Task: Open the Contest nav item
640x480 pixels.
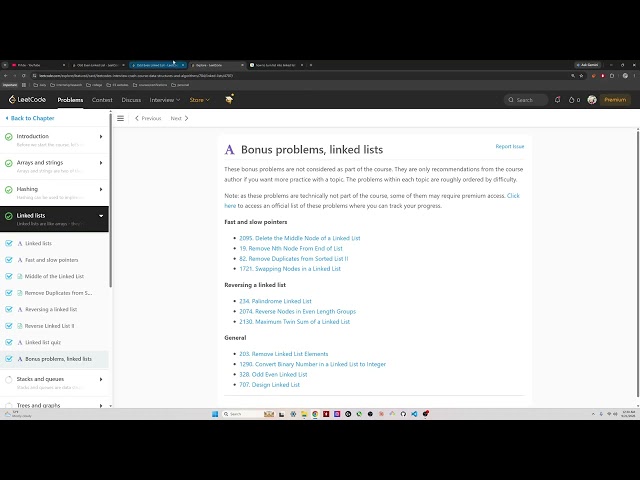Action: tap(102, 100)
